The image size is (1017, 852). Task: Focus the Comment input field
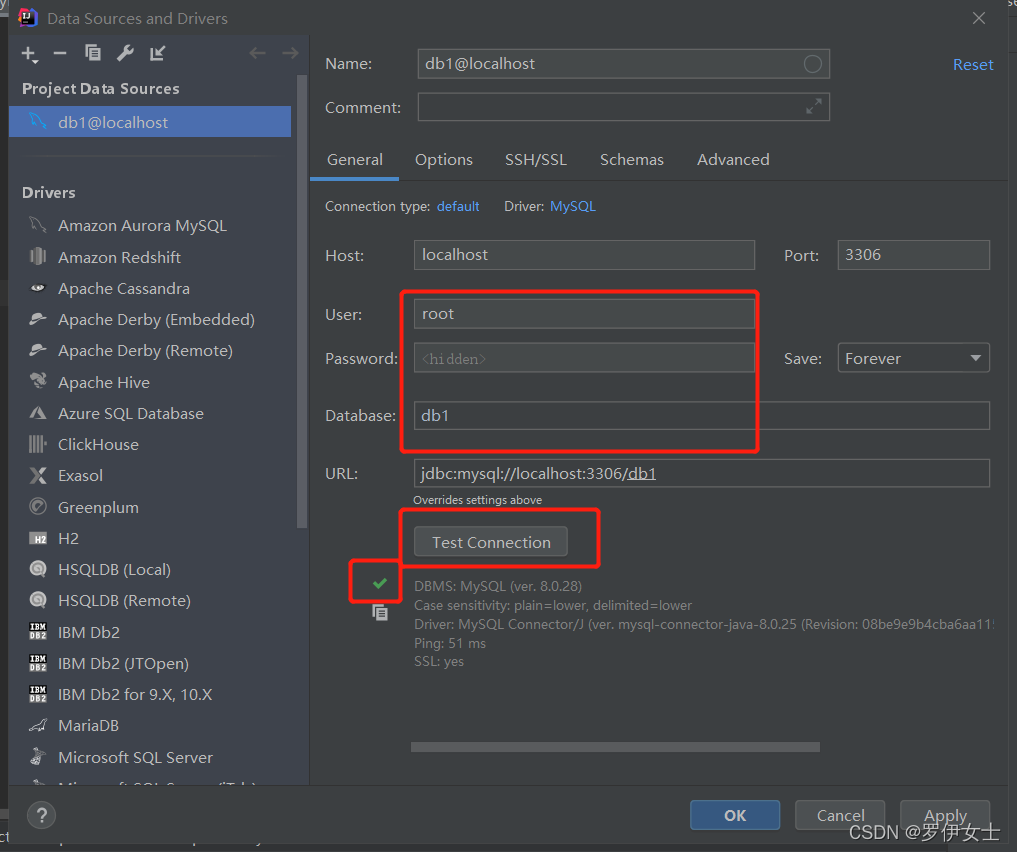623,106
